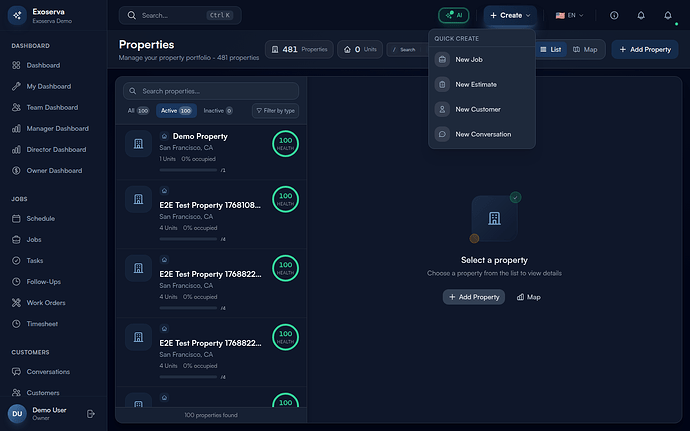This screenshot has width=690, height=431.
Task: Open the EN language dropdown
Action: coord(569,15)
